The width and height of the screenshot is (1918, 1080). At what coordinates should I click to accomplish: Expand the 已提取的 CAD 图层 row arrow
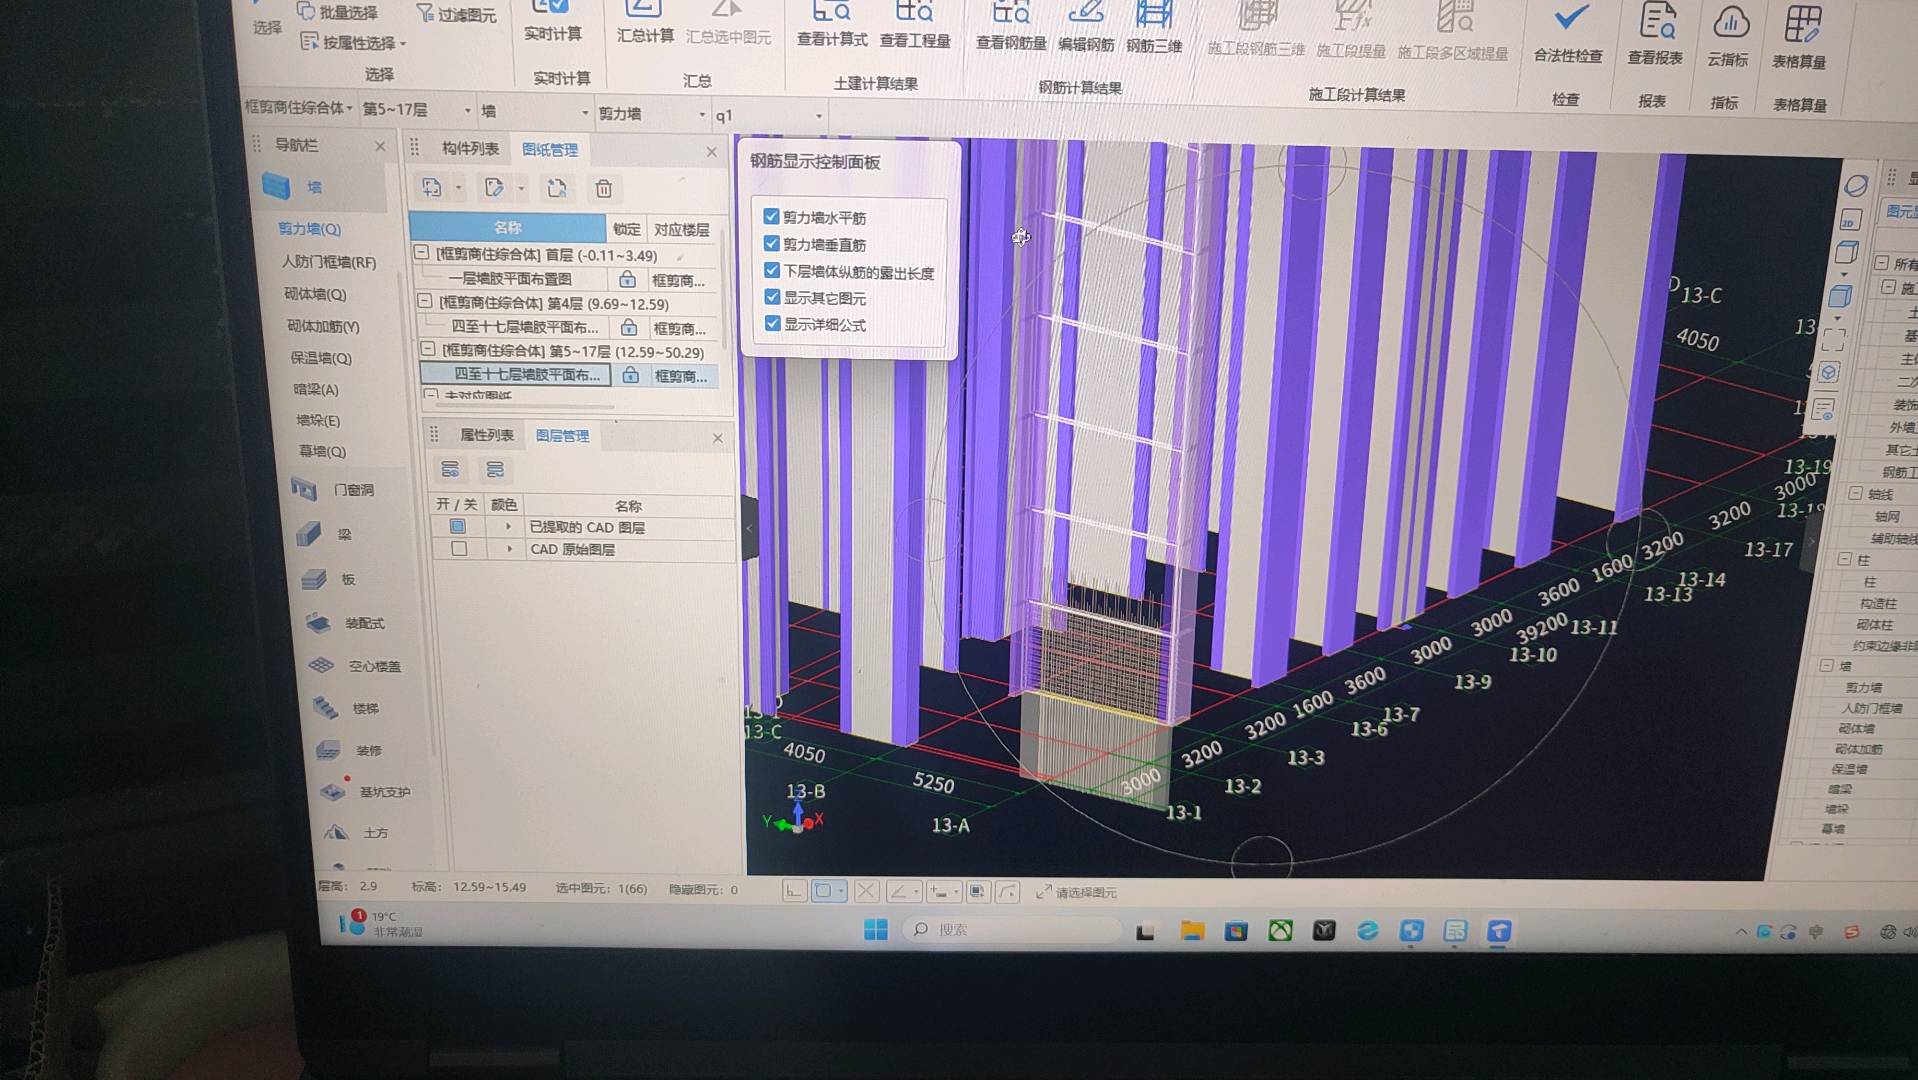508,526
